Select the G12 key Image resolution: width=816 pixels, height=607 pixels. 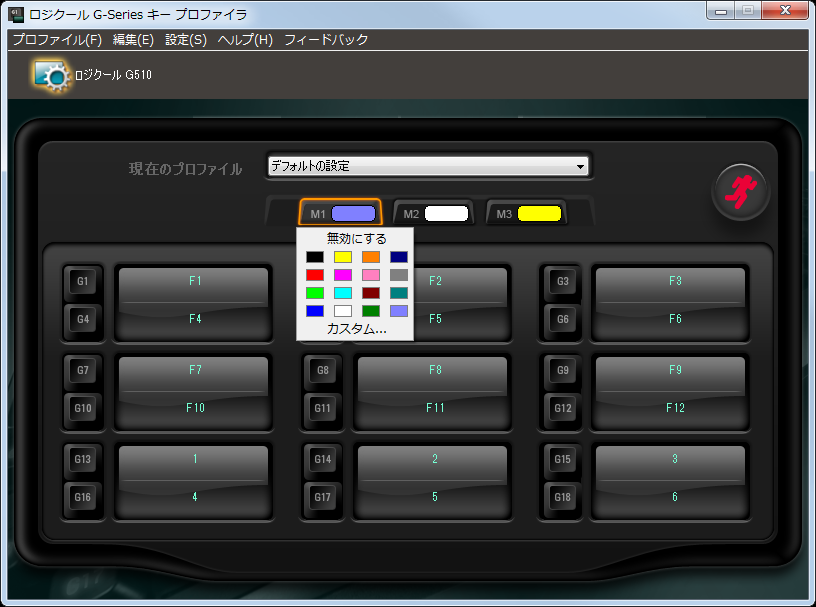(563, 408)
